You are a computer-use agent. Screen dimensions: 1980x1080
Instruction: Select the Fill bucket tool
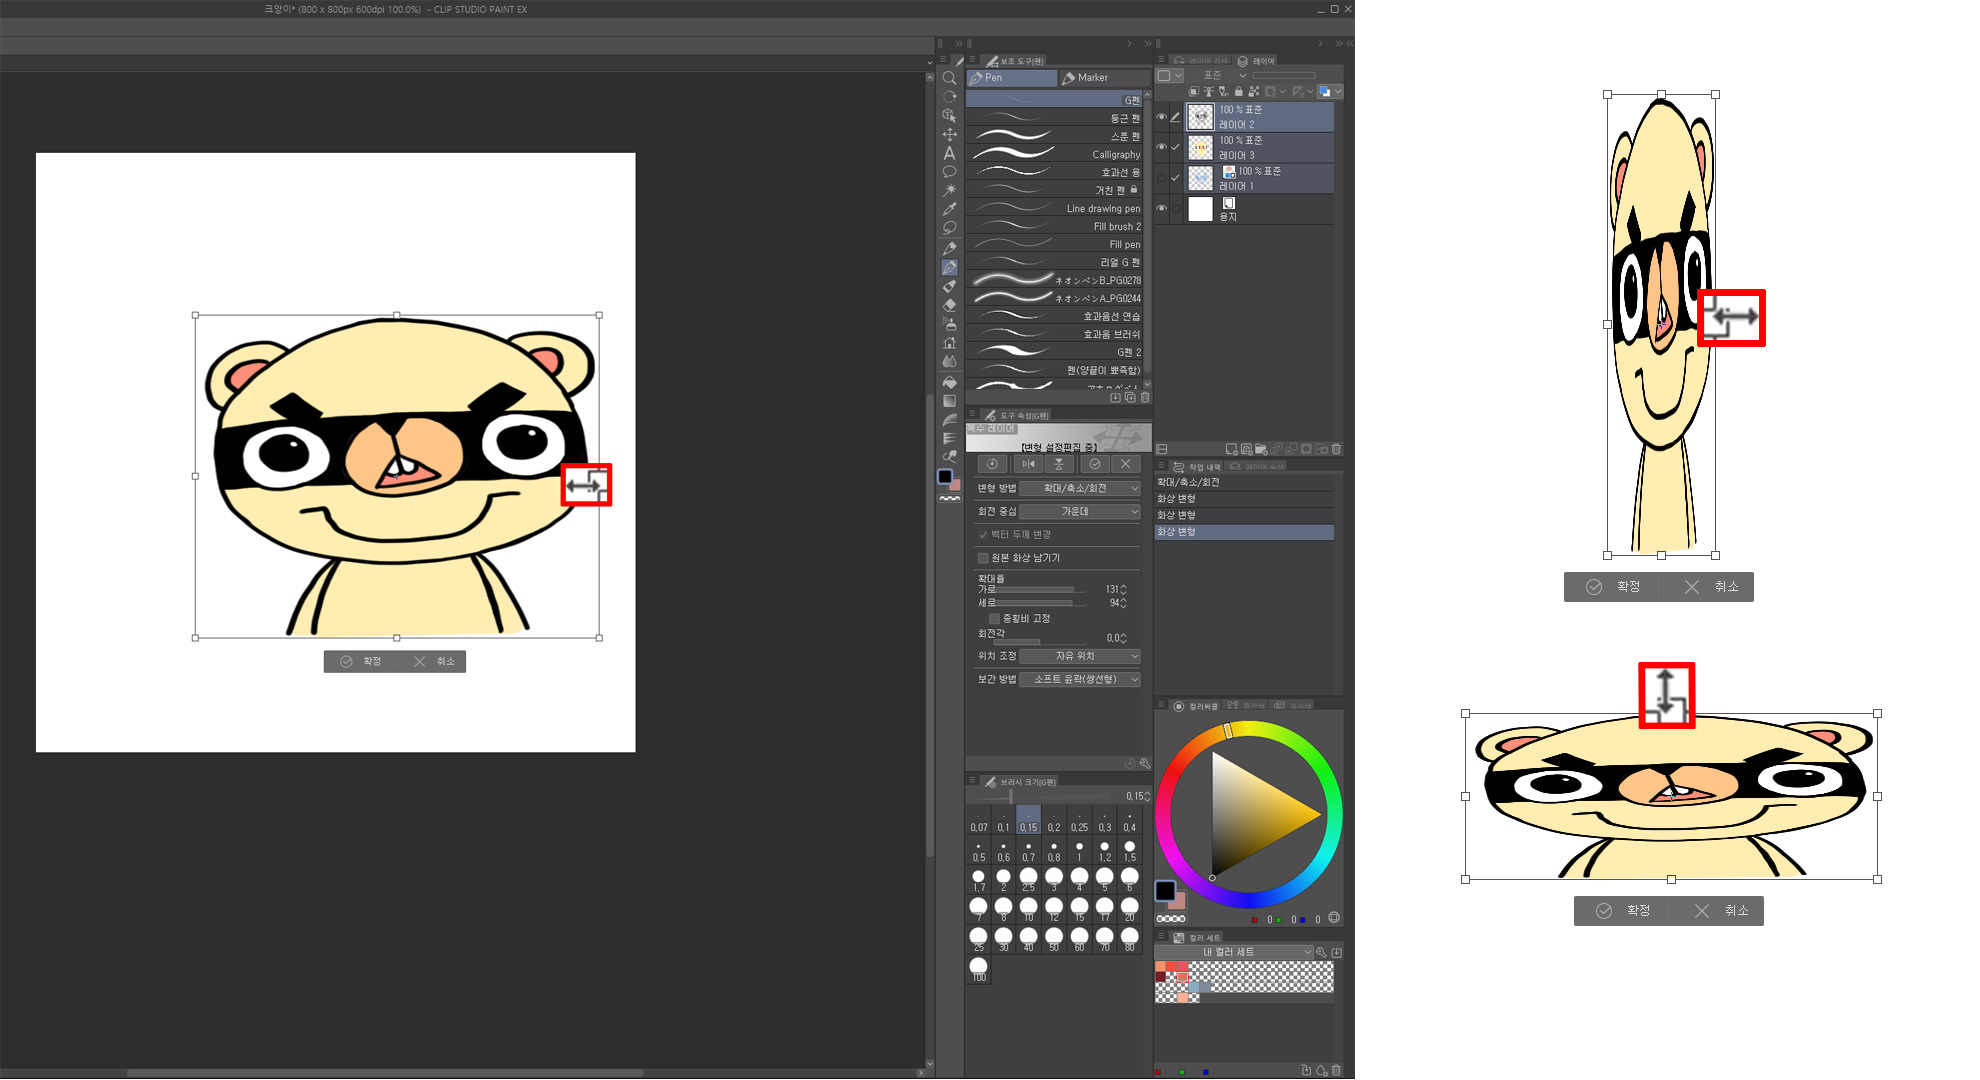point(949,381)
